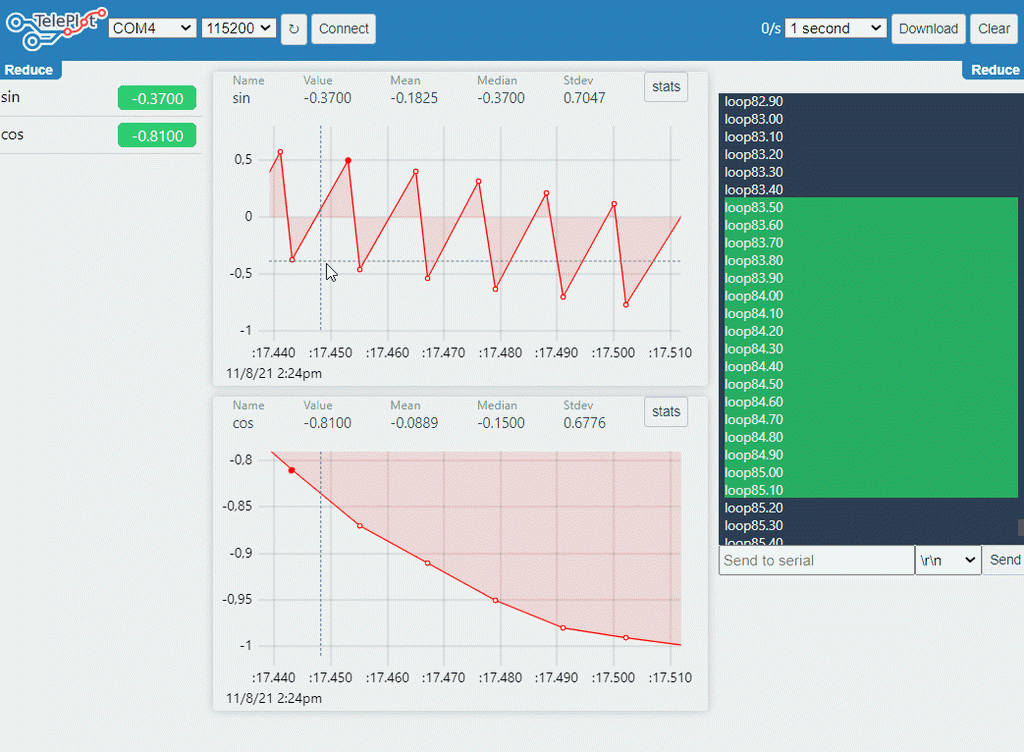Toggle the left Reduce panel tab
The width and height of the screenshot is (1024, 752).
click(29, 70)
